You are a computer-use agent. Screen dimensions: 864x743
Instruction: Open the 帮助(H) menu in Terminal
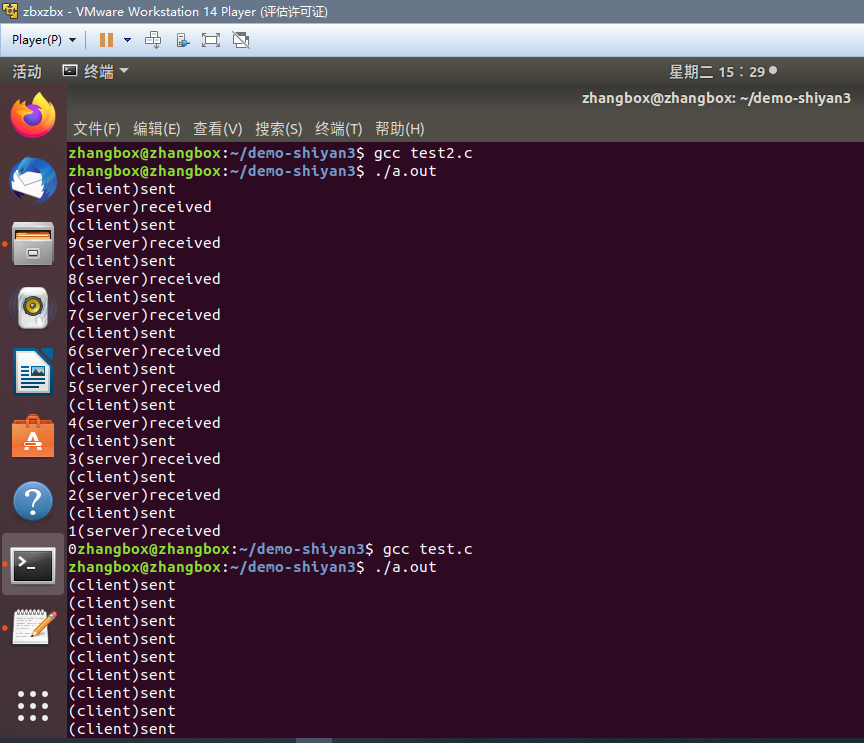399,128
